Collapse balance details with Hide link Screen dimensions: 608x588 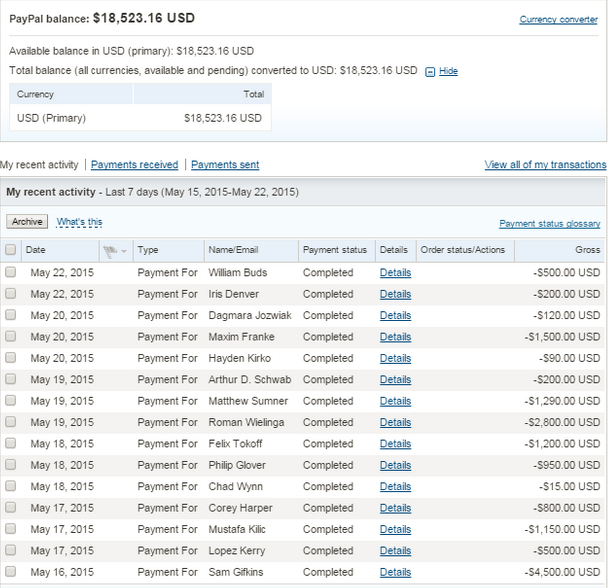pos(448,72)
